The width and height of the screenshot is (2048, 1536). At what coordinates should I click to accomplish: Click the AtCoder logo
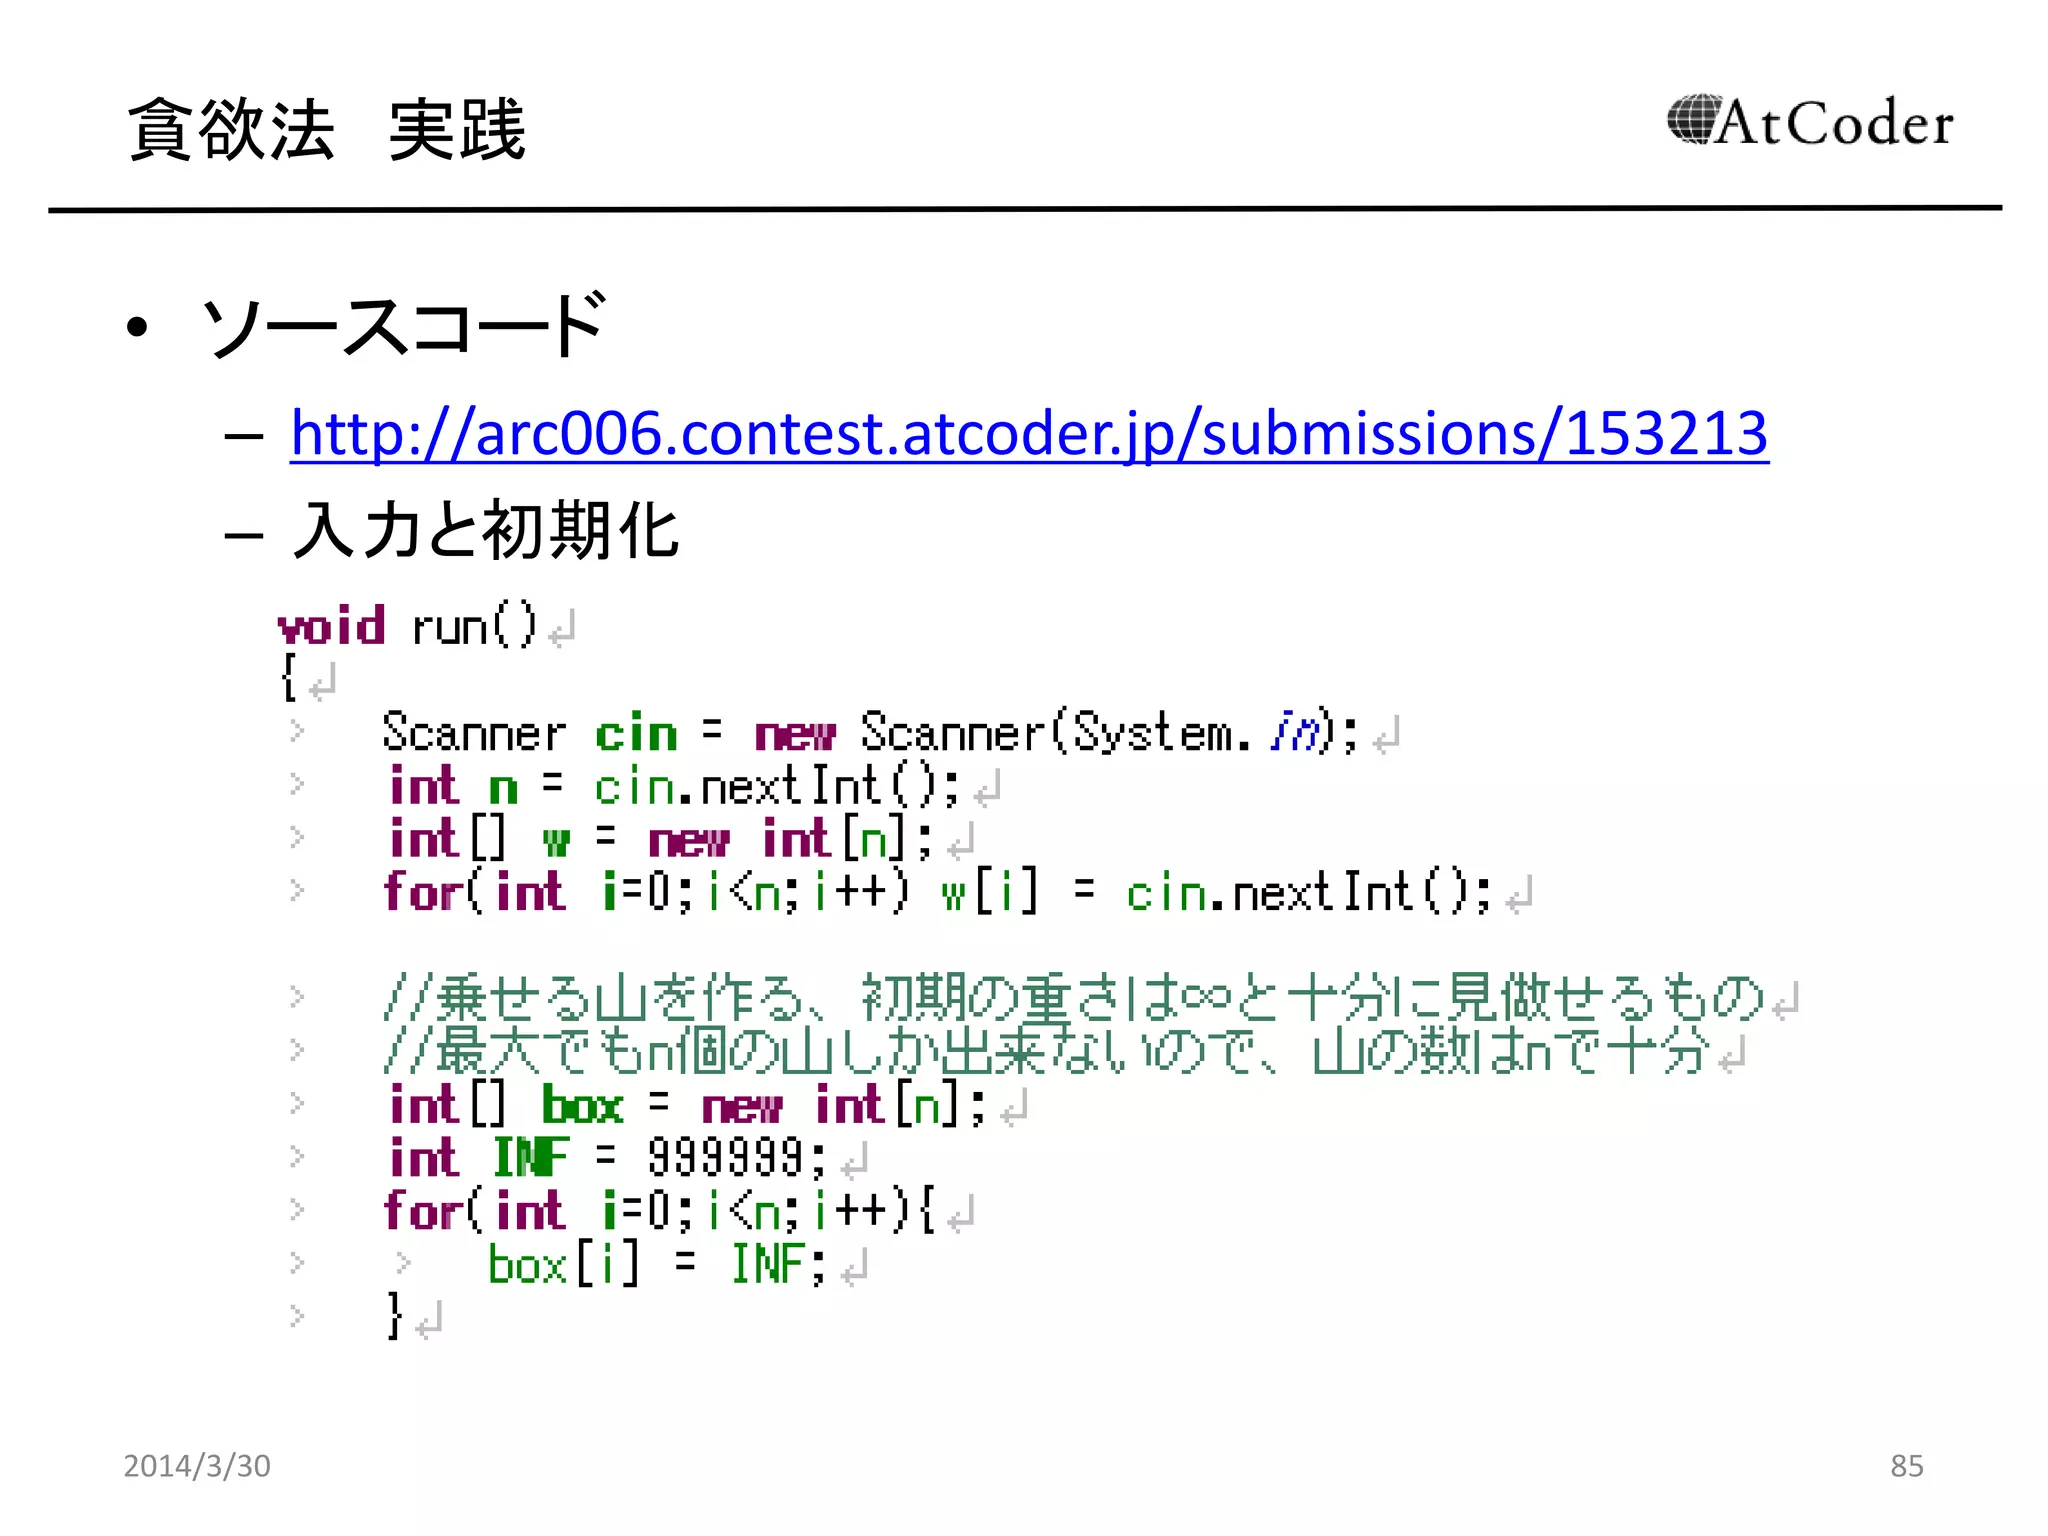point(1810,122)
